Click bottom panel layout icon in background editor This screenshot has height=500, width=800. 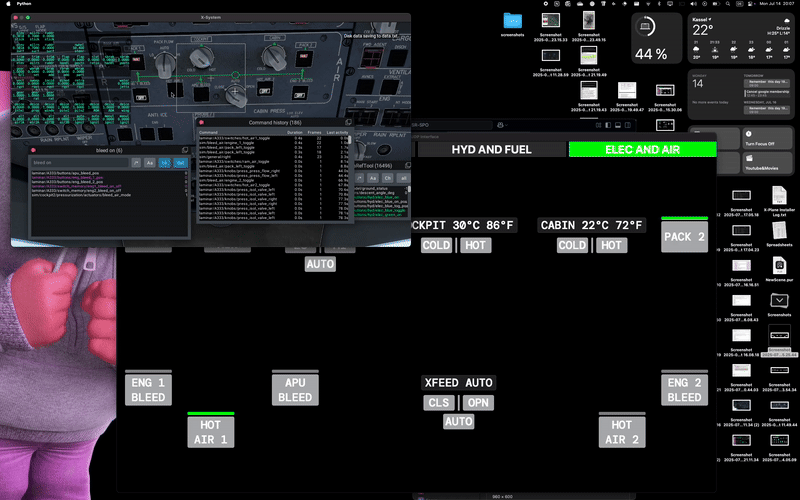tap(618, 125)
